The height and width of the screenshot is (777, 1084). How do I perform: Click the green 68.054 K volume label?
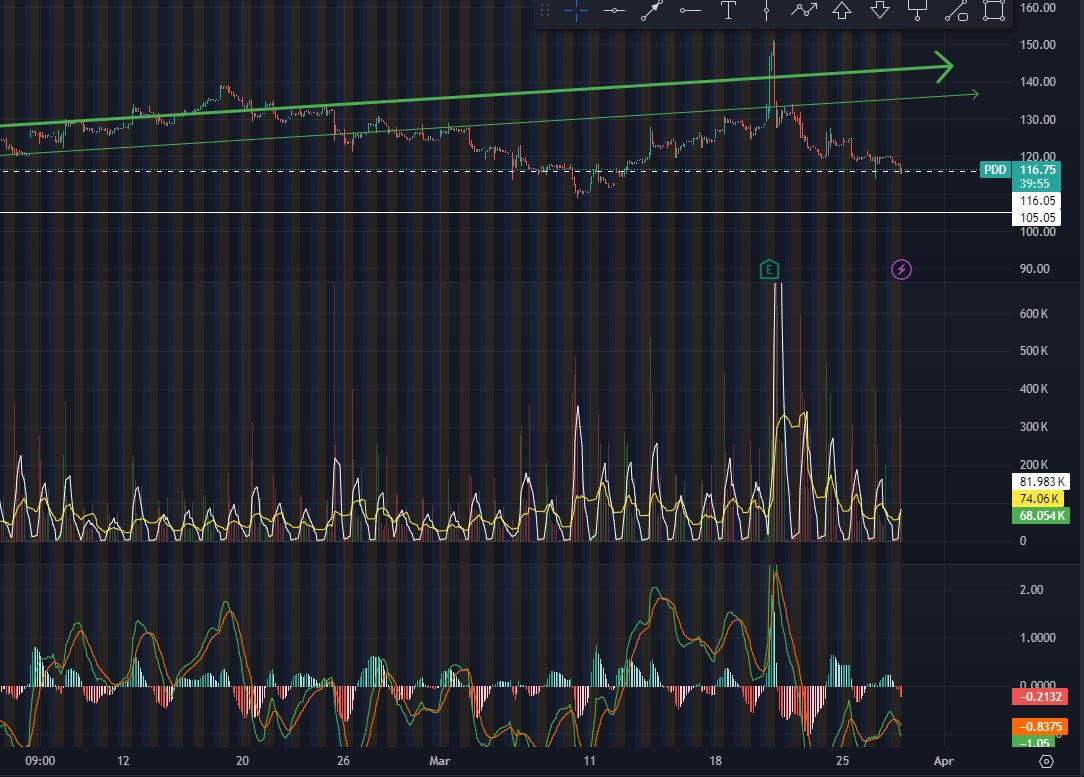coord(1041,516)
